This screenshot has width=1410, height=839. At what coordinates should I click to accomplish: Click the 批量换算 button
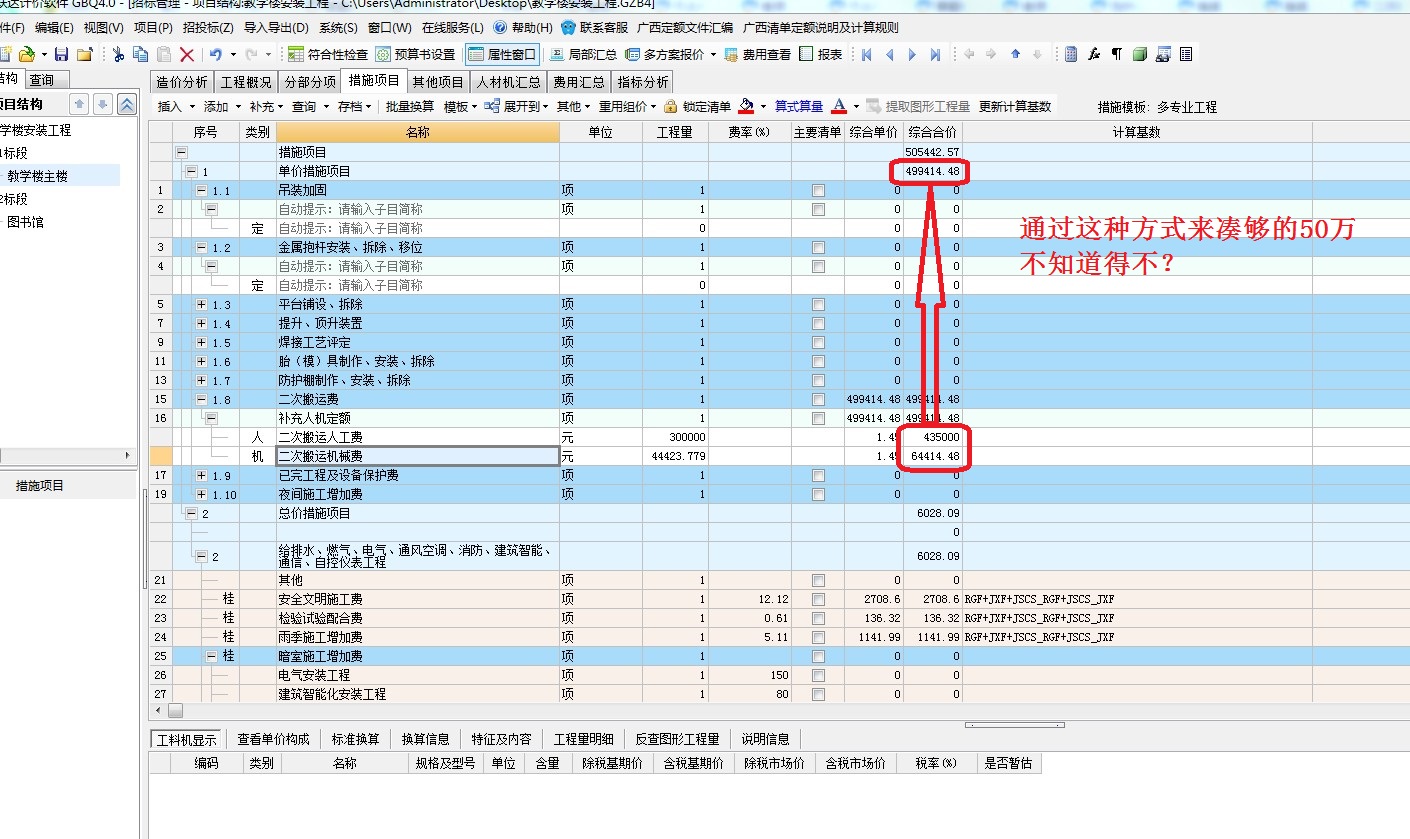pyautogui.click(x=410, y=106)
